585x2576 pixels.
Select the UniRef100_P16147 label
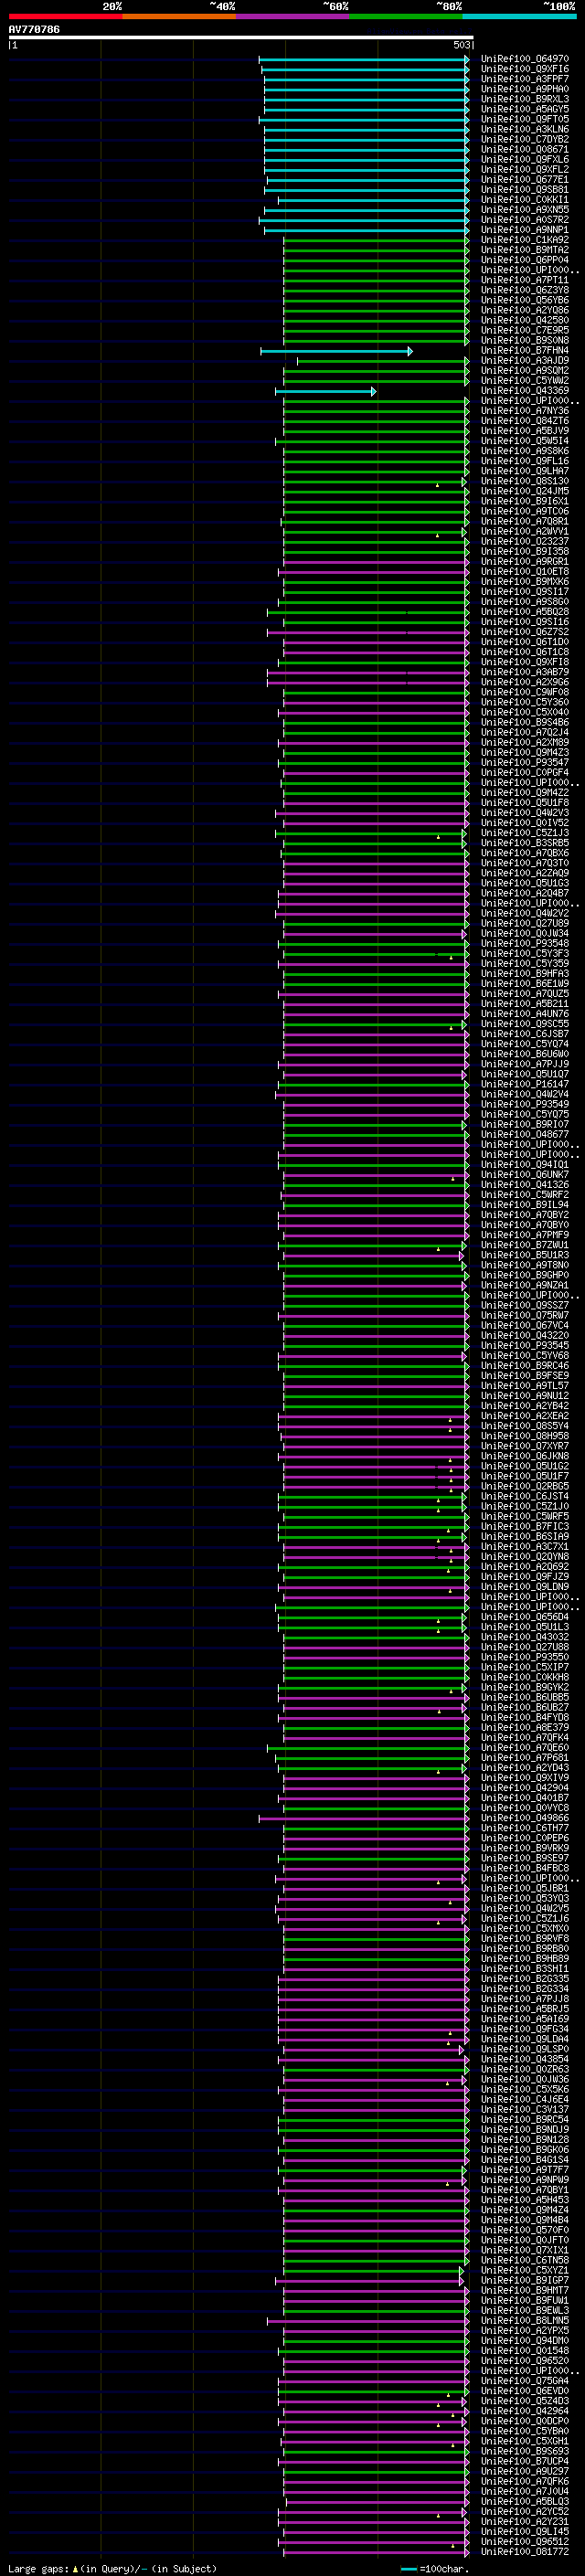coord(525,1085)
